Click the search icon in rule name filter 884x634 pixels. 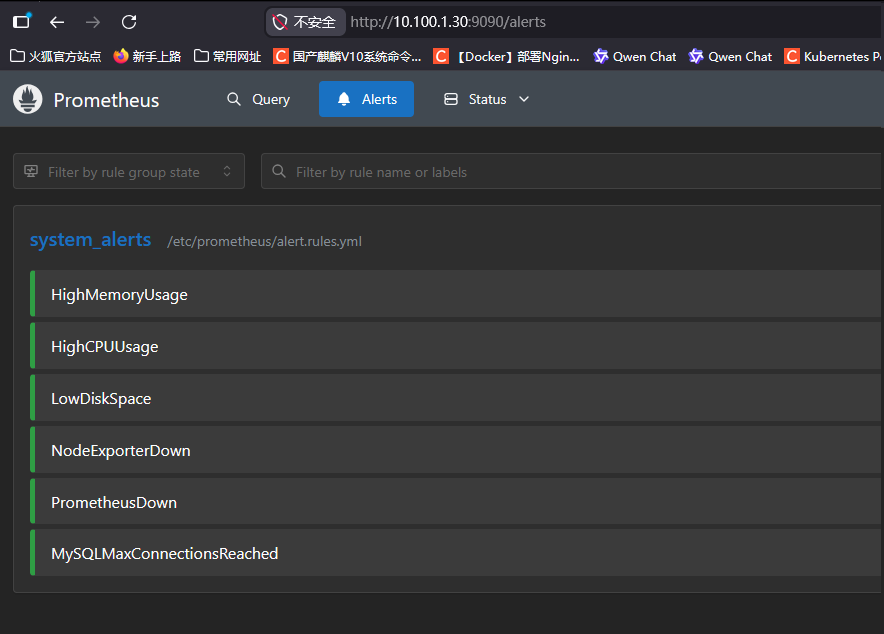[x=279, y=171]
